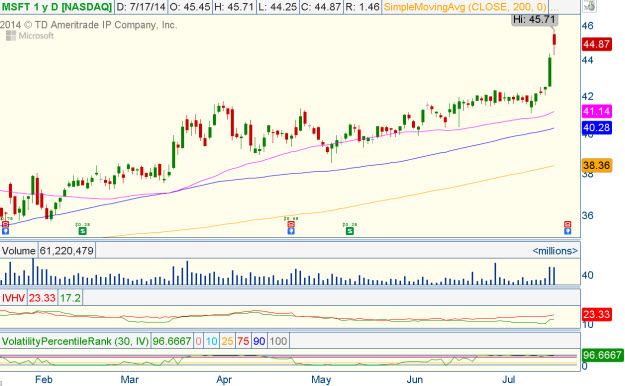
Task: Click the SimpleMovingAvg (CLOSE, 200, 0) study label
Action: tap(465, 7)
